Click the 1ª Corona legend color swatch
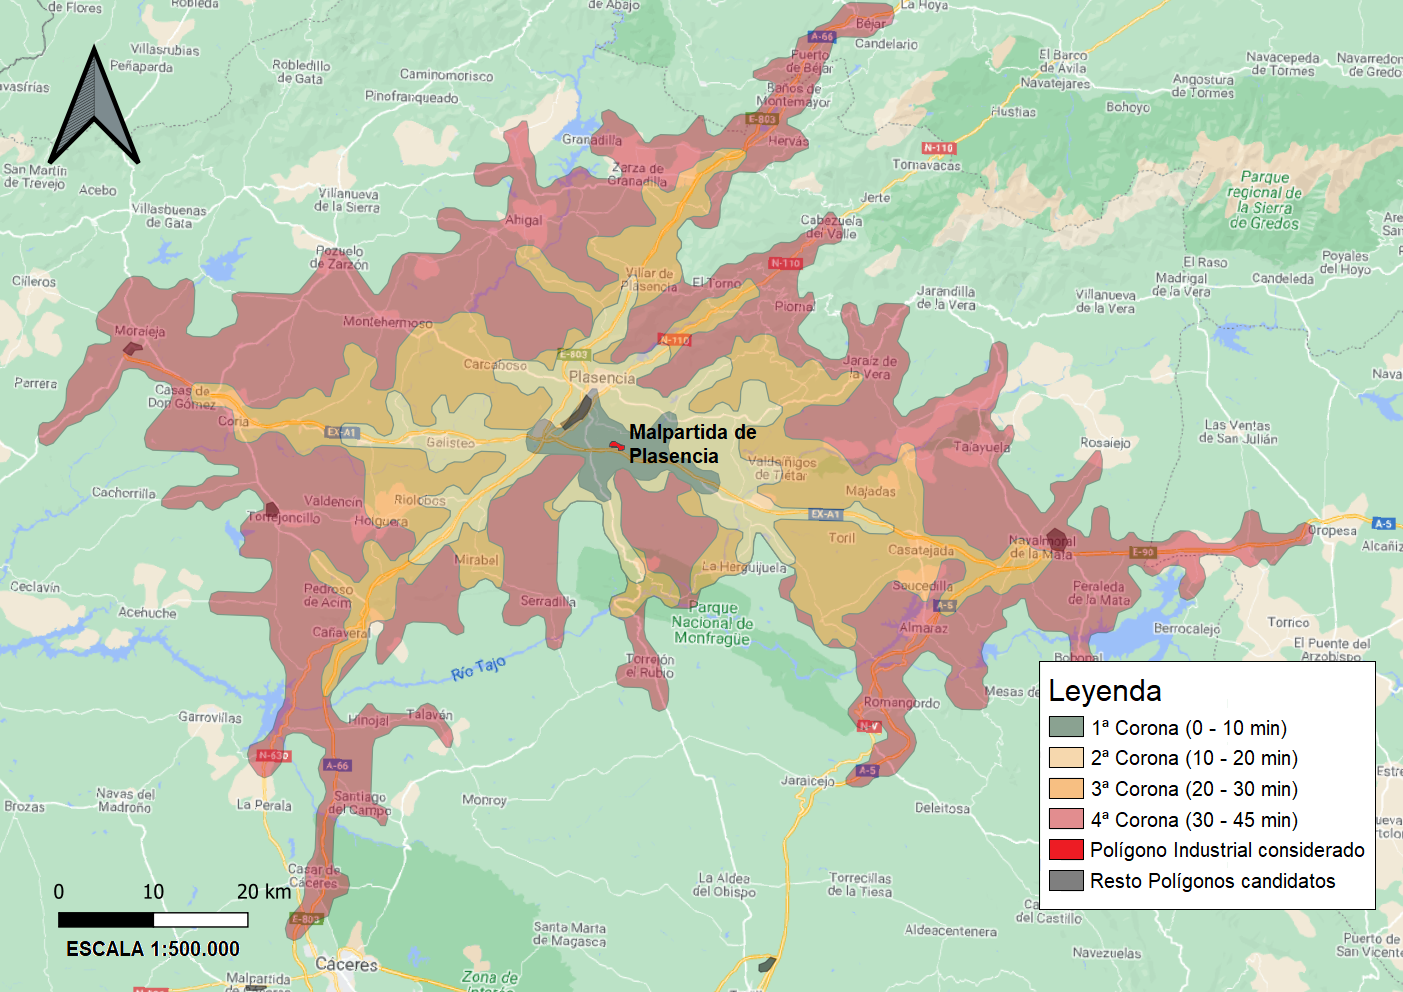This screenshot has width=1403, height=992. click(x=1066, y=727)
